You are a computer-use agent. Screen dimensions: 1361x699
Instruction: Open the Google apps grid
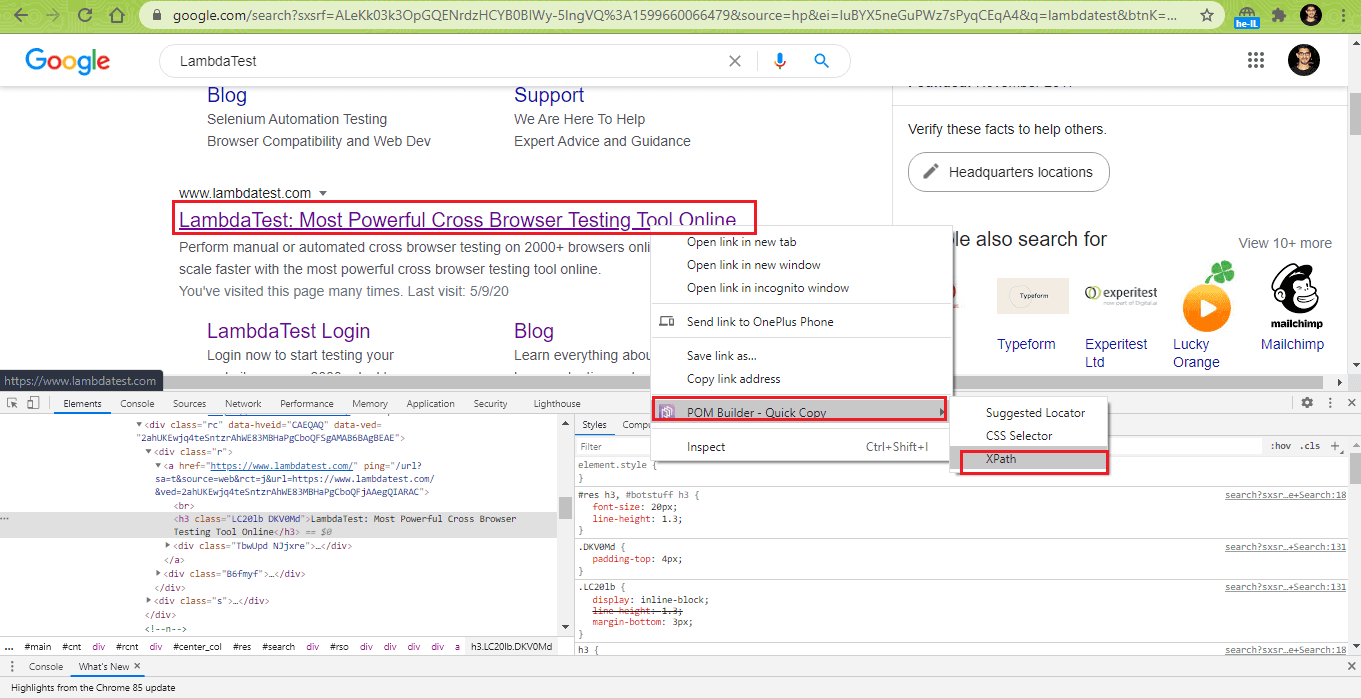(x=1256, y=60)
